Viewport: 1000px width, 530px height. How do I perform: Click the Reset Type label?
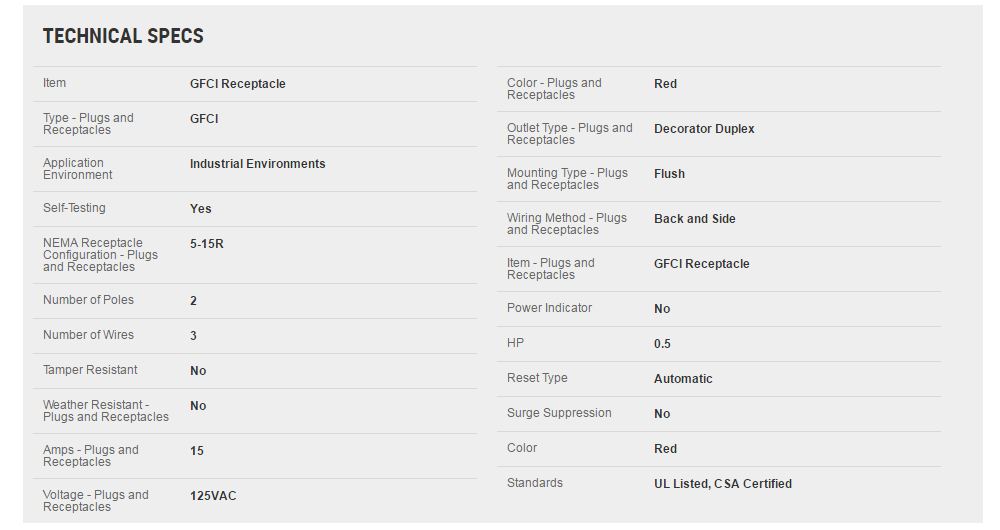(x=537, y=378)
